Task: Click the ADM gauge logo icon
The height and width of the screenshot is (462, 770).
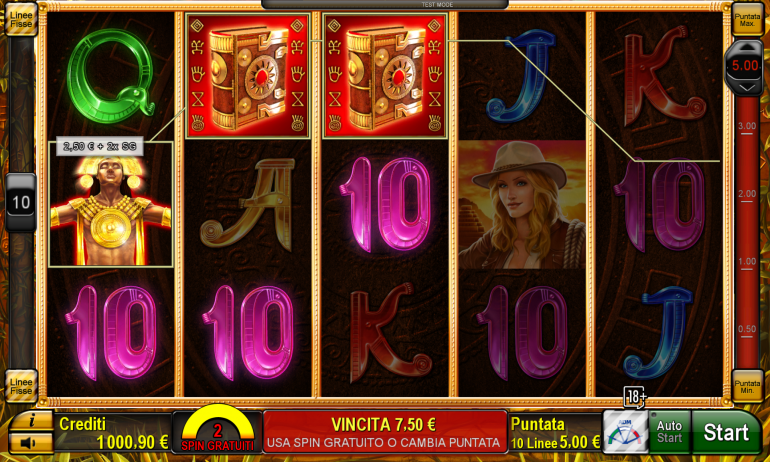Action: [625, 432]
